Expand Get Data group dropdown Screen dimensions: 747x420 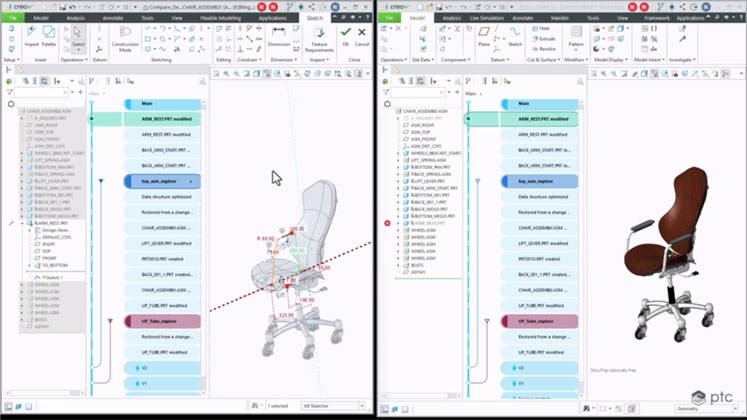423,60
